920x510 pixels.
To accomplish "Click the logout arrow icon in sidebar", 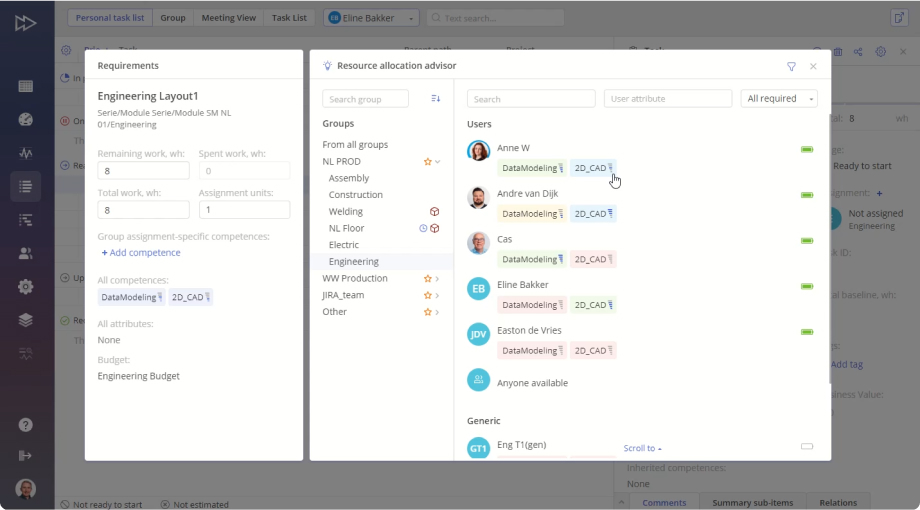I will point(25,455).
